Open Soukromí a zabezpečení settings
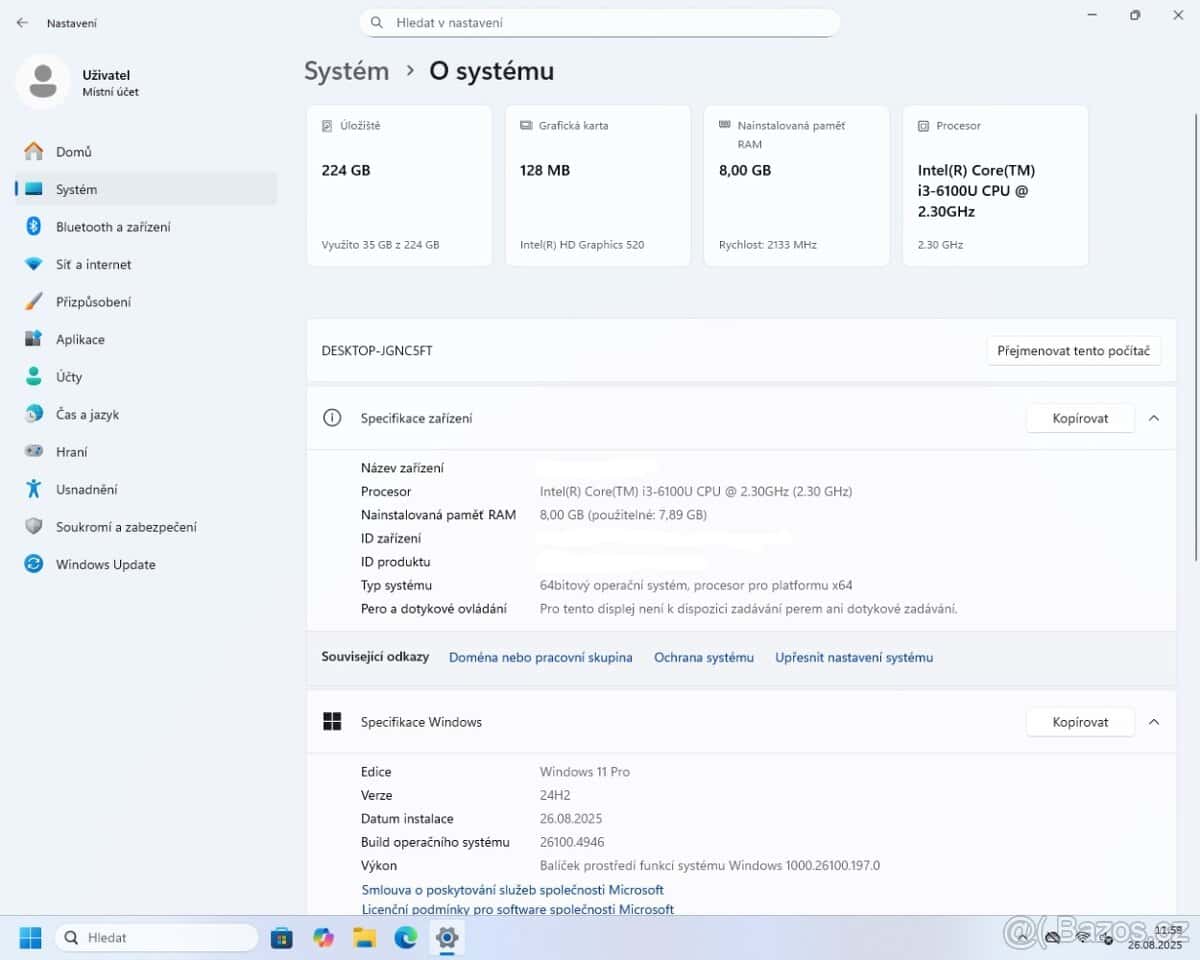 coord(125,527)
